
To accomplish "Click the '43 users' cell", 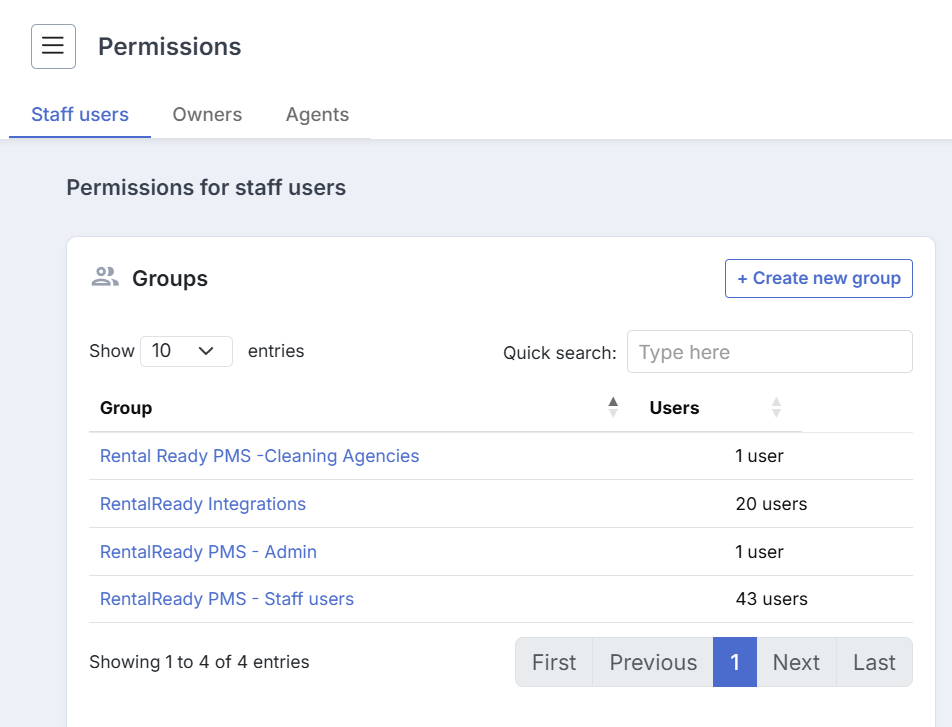I will coord(772,599).
